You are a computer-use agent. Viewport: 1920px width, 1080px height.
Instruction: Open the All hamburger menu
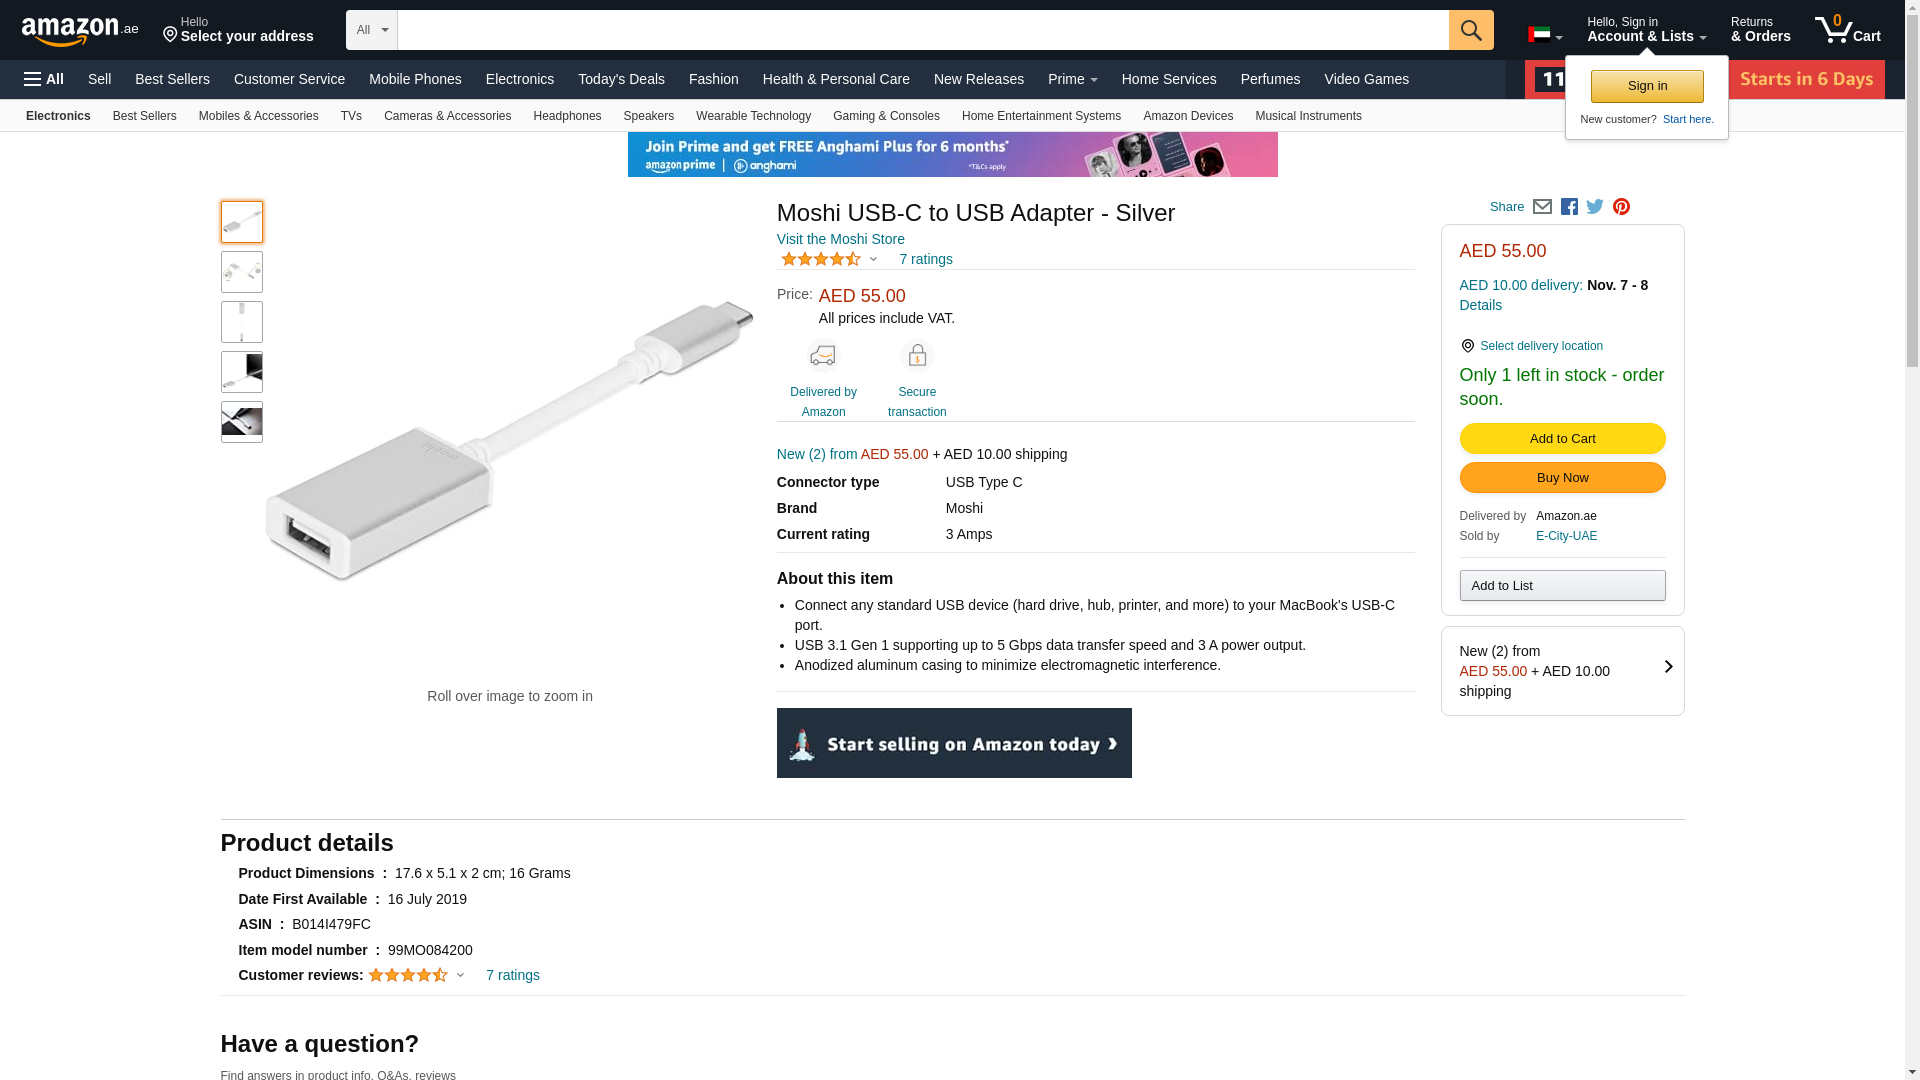point(44,79)
